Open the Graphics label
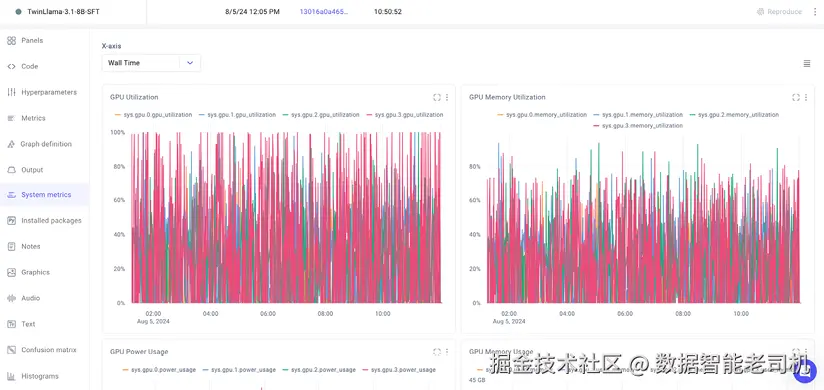 (x=36, y=272)
